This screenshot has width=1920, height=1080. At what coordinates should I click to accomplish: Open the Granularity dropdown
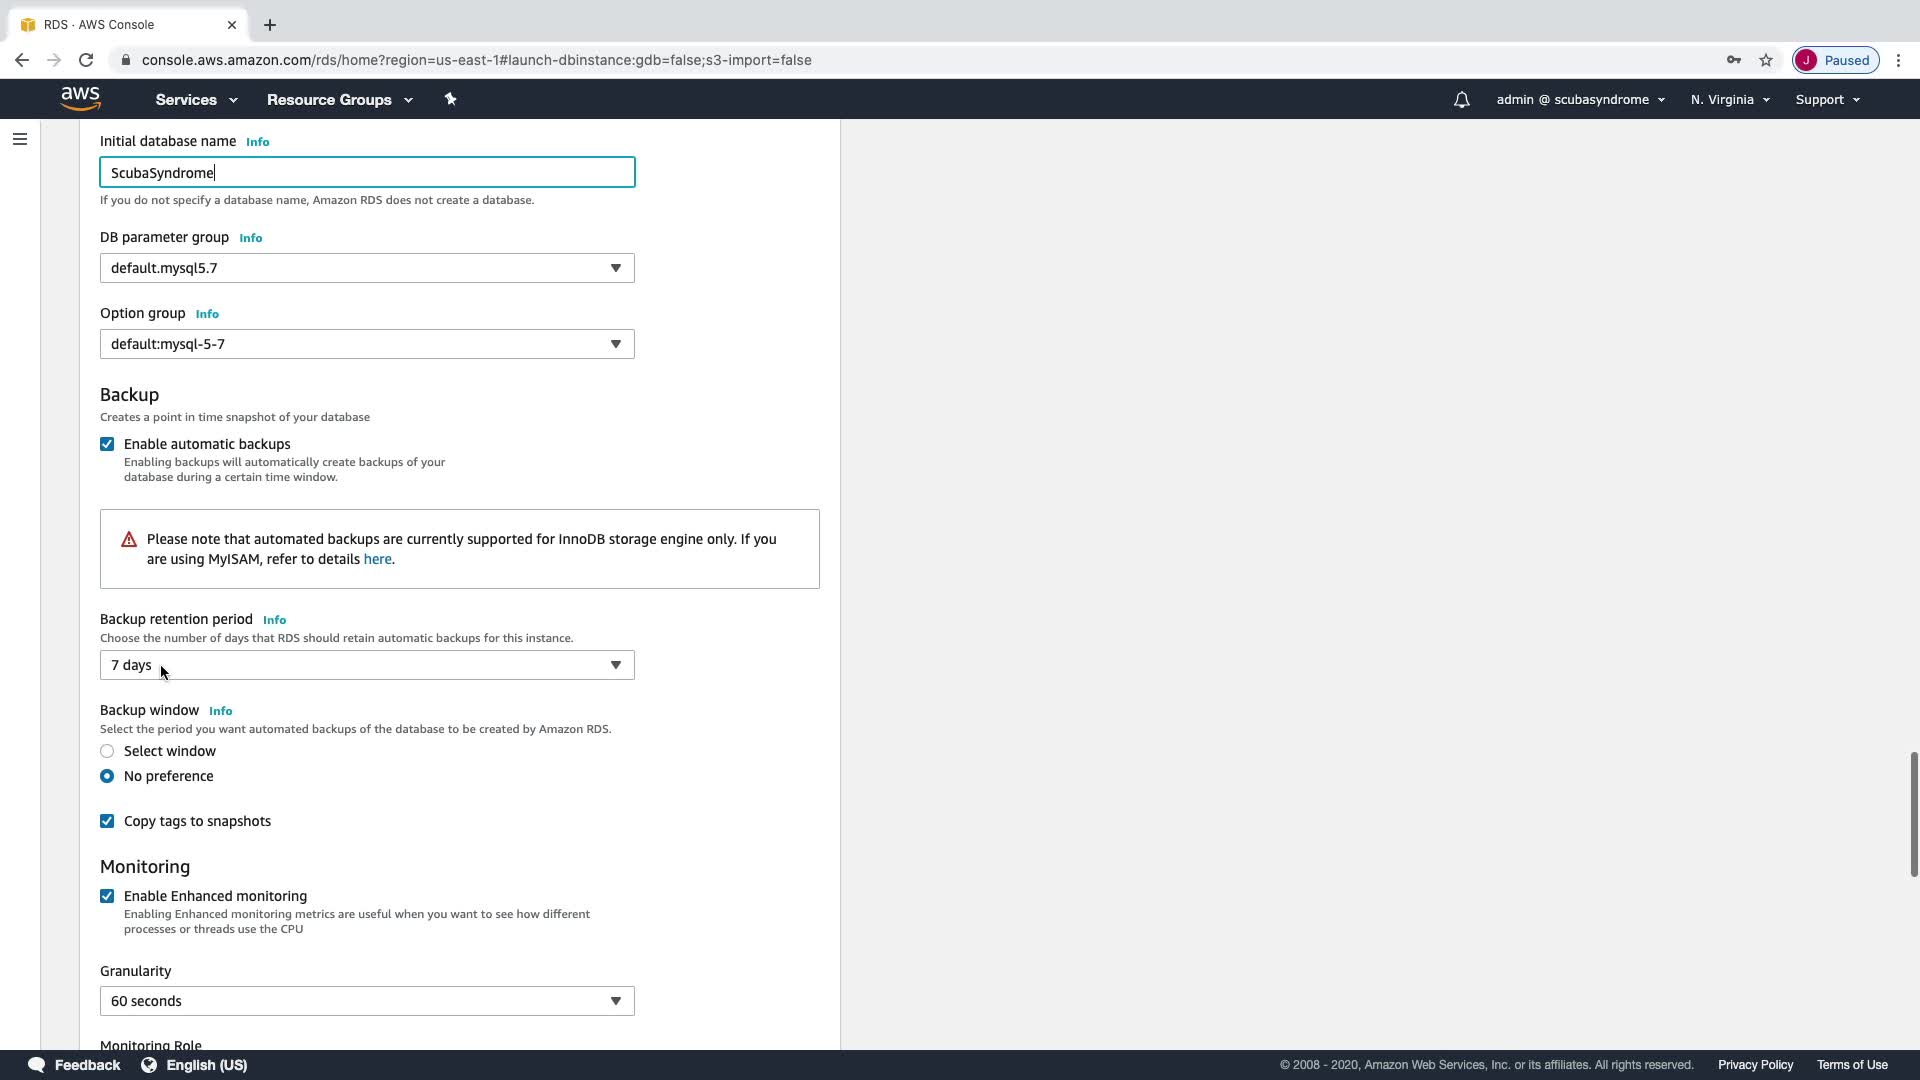coord(367,1001)
